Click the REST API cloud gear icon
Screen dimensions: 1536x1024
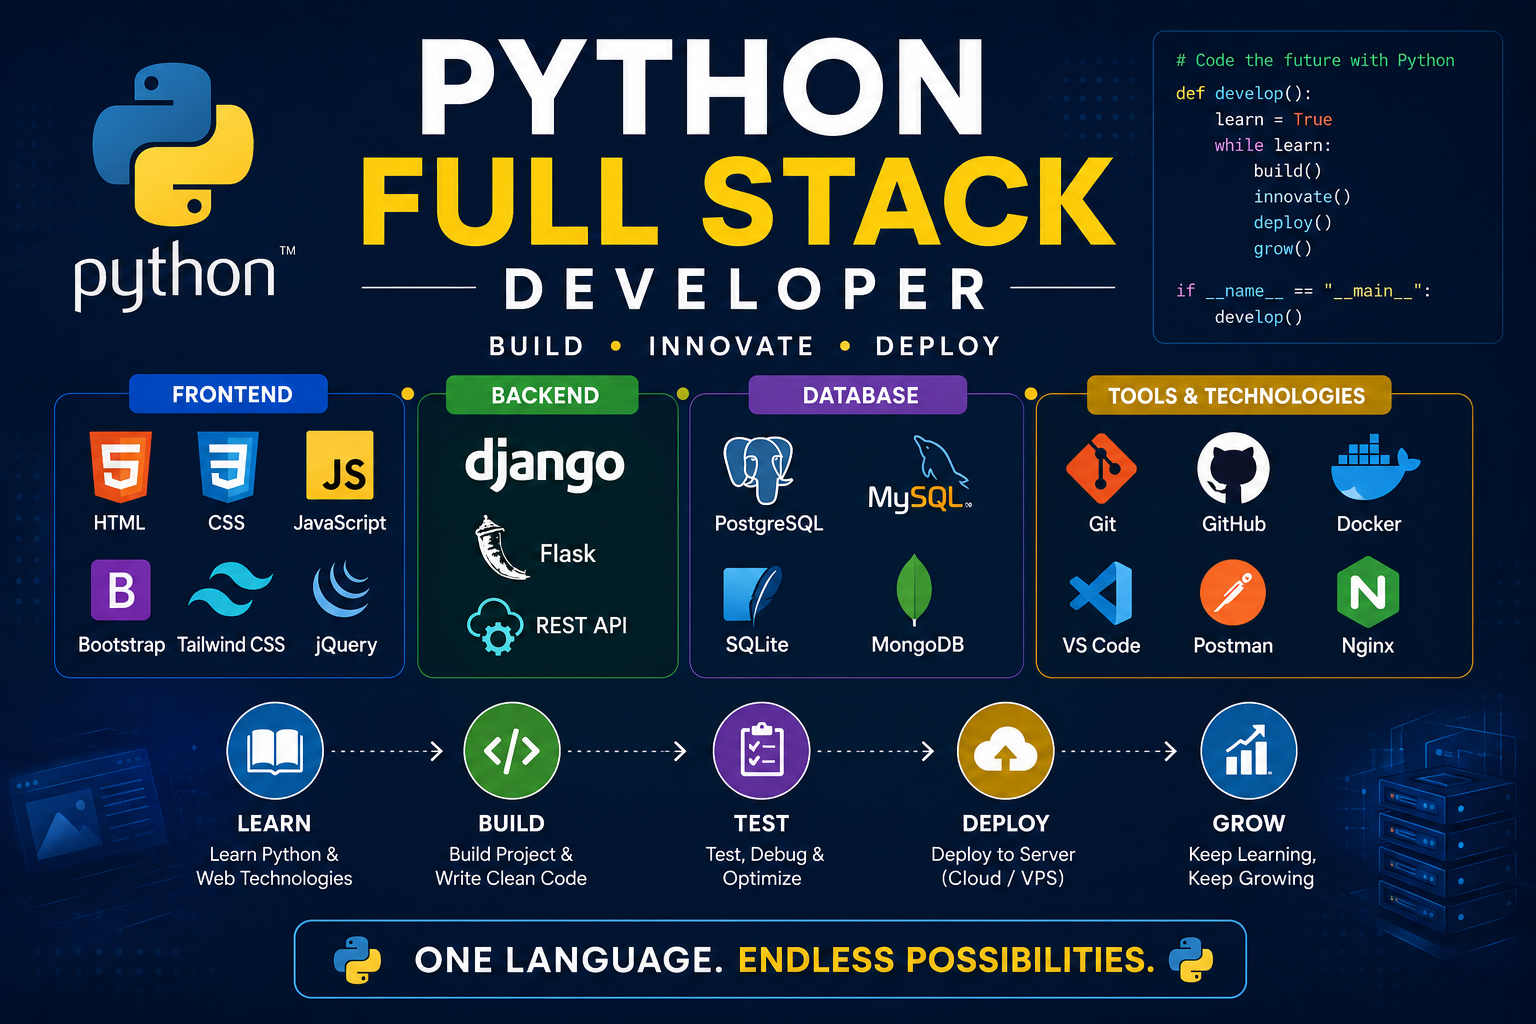tap(495, 626)
